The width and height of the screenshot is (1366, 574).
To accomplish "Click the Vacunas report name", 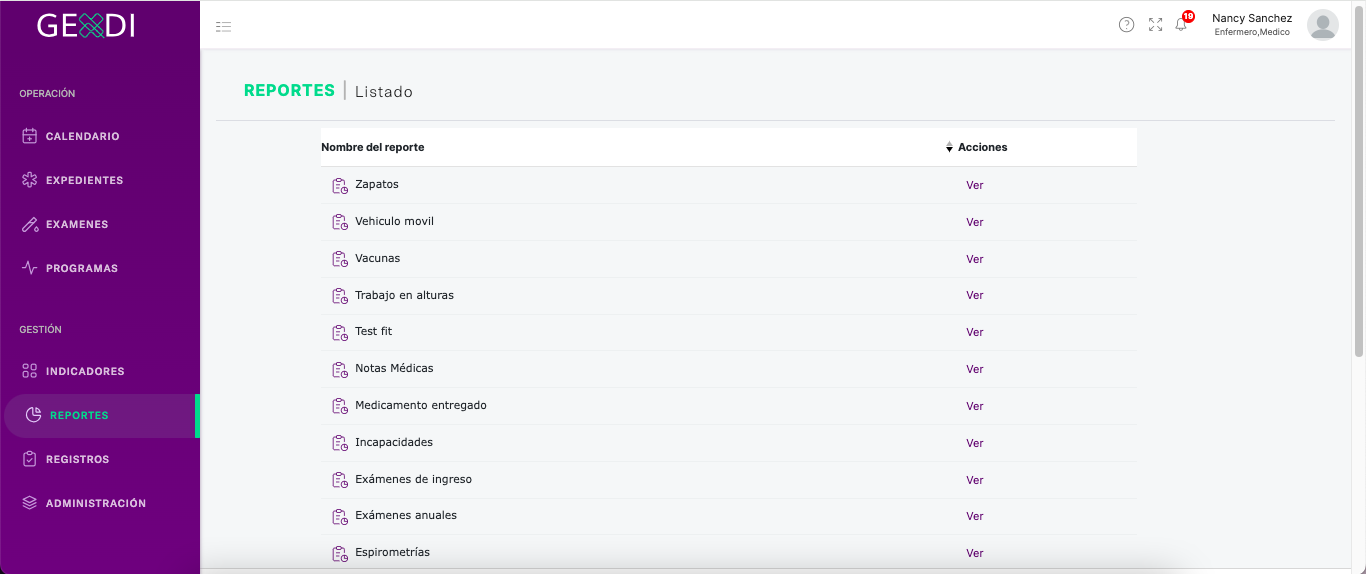I will (x=378, y=258).
